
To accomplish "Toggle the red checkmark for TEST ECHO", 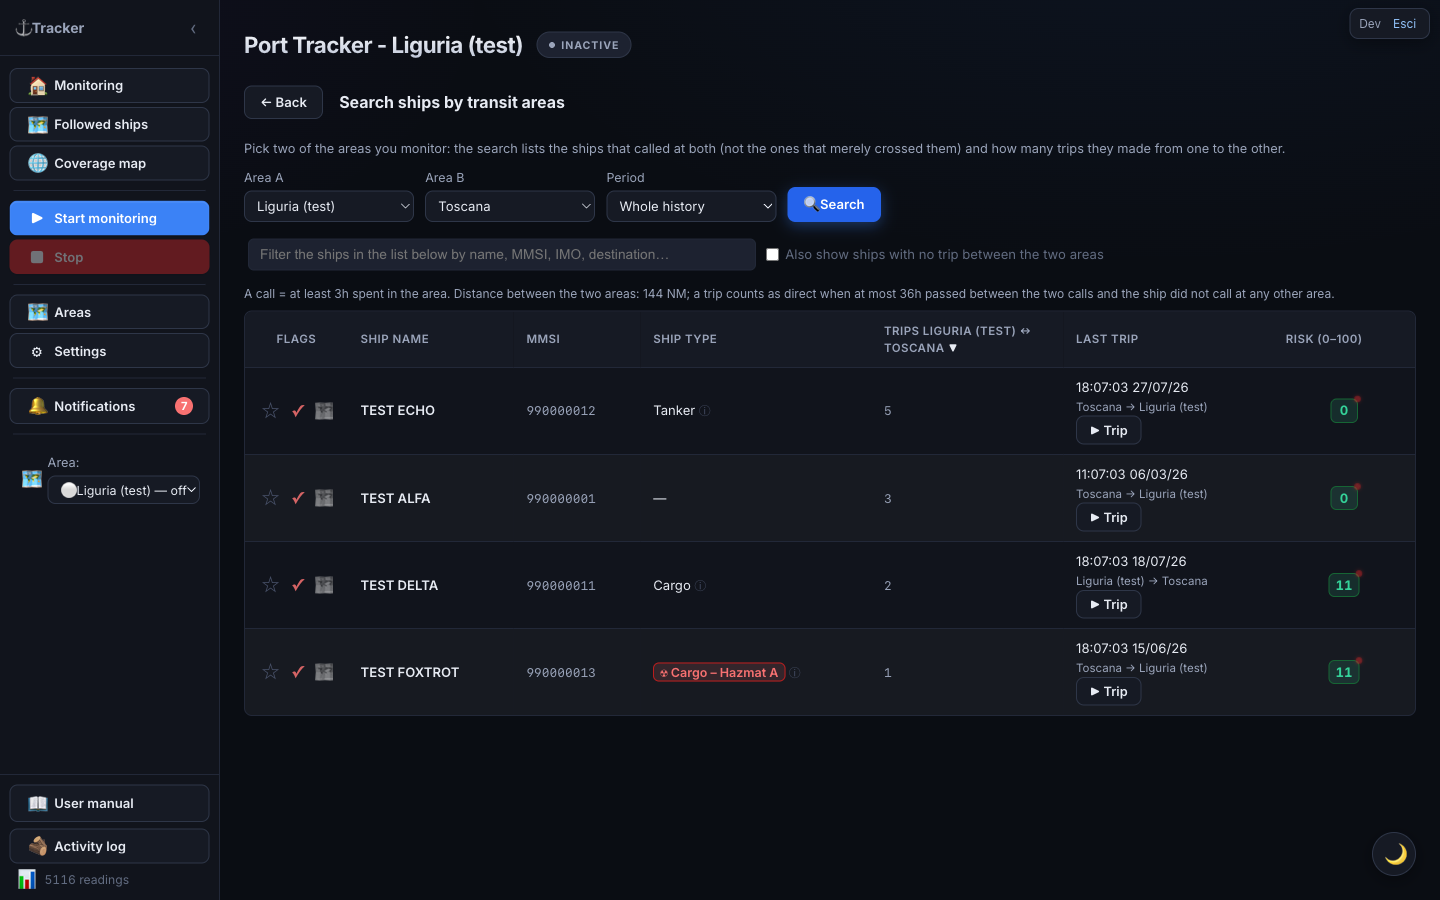I will click(298, 411).
